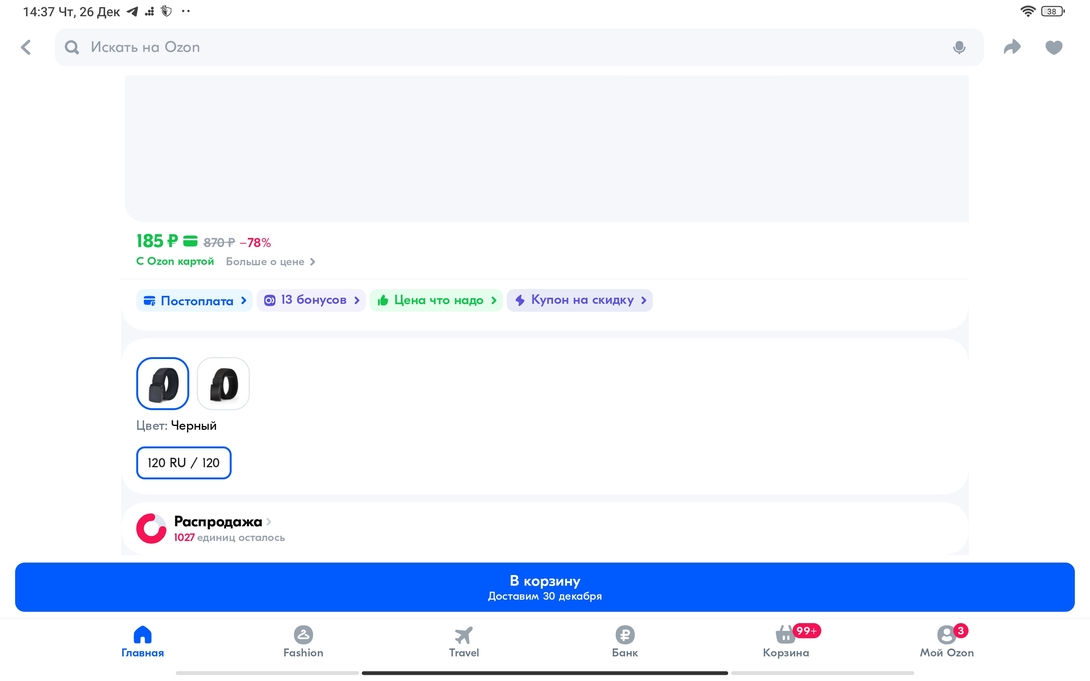
Task: Tap the share arrow icon
Action: coord(1012,47)
